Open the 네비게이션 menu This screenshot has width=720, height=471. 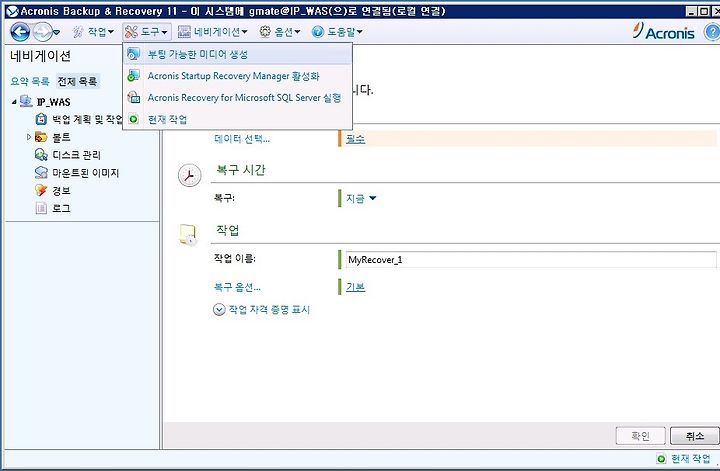click(213, 32)
